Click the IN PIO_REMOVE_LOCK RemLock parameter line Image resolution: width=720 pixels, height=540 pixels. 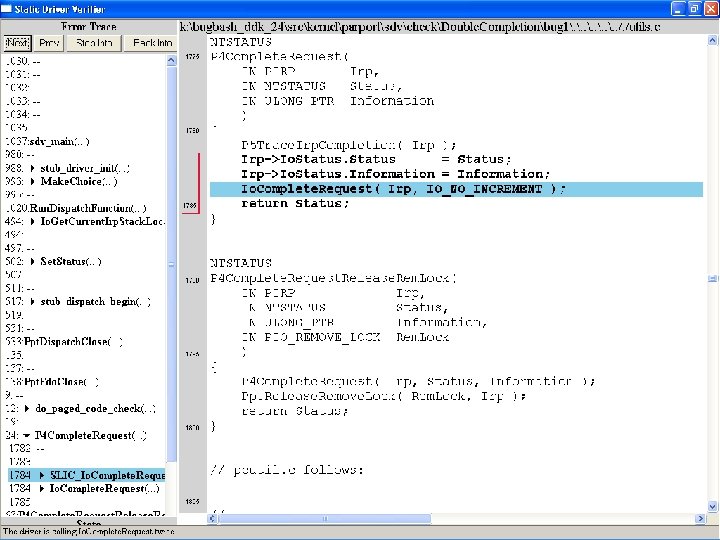point(345,338)
